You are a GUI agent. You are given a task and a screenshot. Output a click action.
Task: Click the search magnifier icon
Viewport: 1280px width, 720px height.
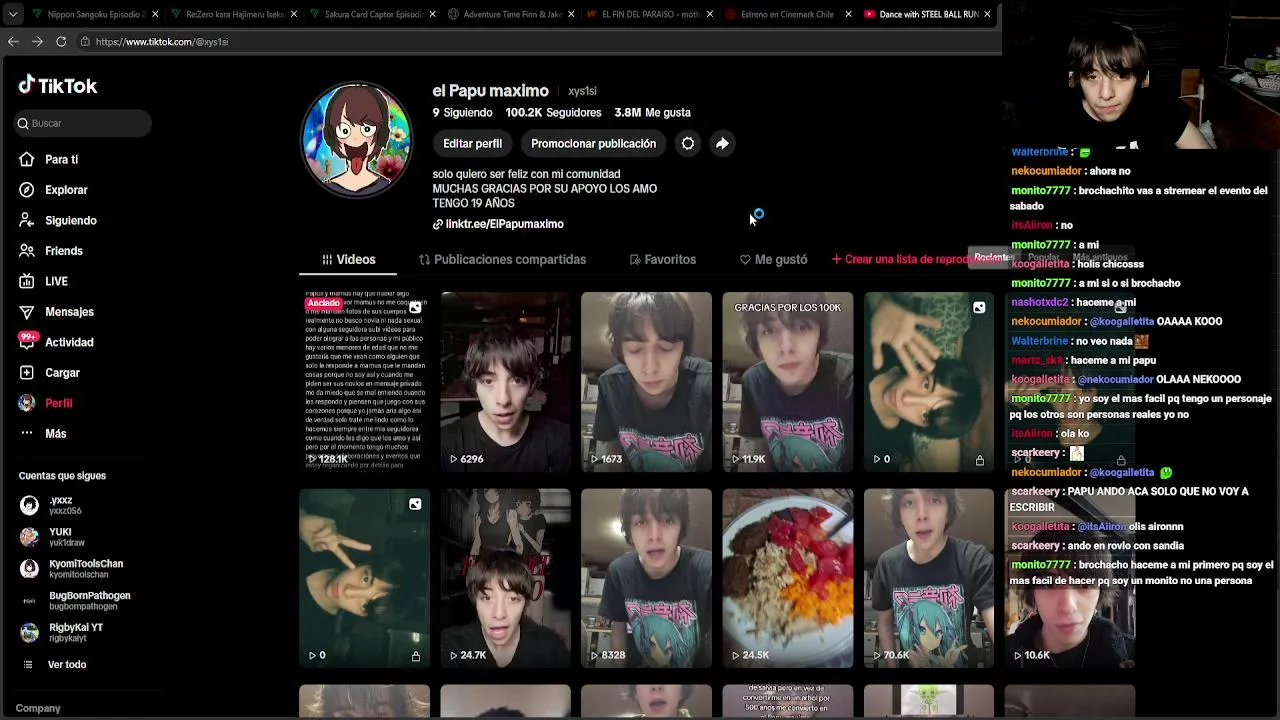tap(23, 123)
